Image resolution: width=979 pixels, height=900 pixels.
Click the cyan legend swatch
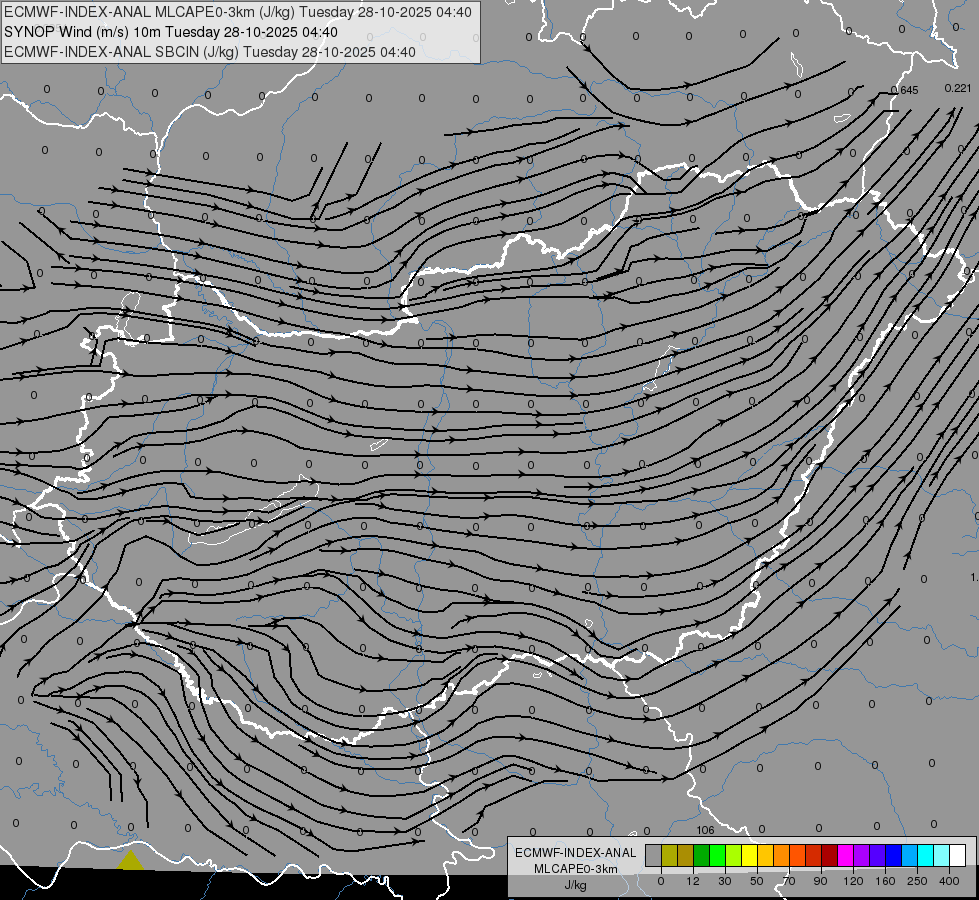click(x=926, y=855)
